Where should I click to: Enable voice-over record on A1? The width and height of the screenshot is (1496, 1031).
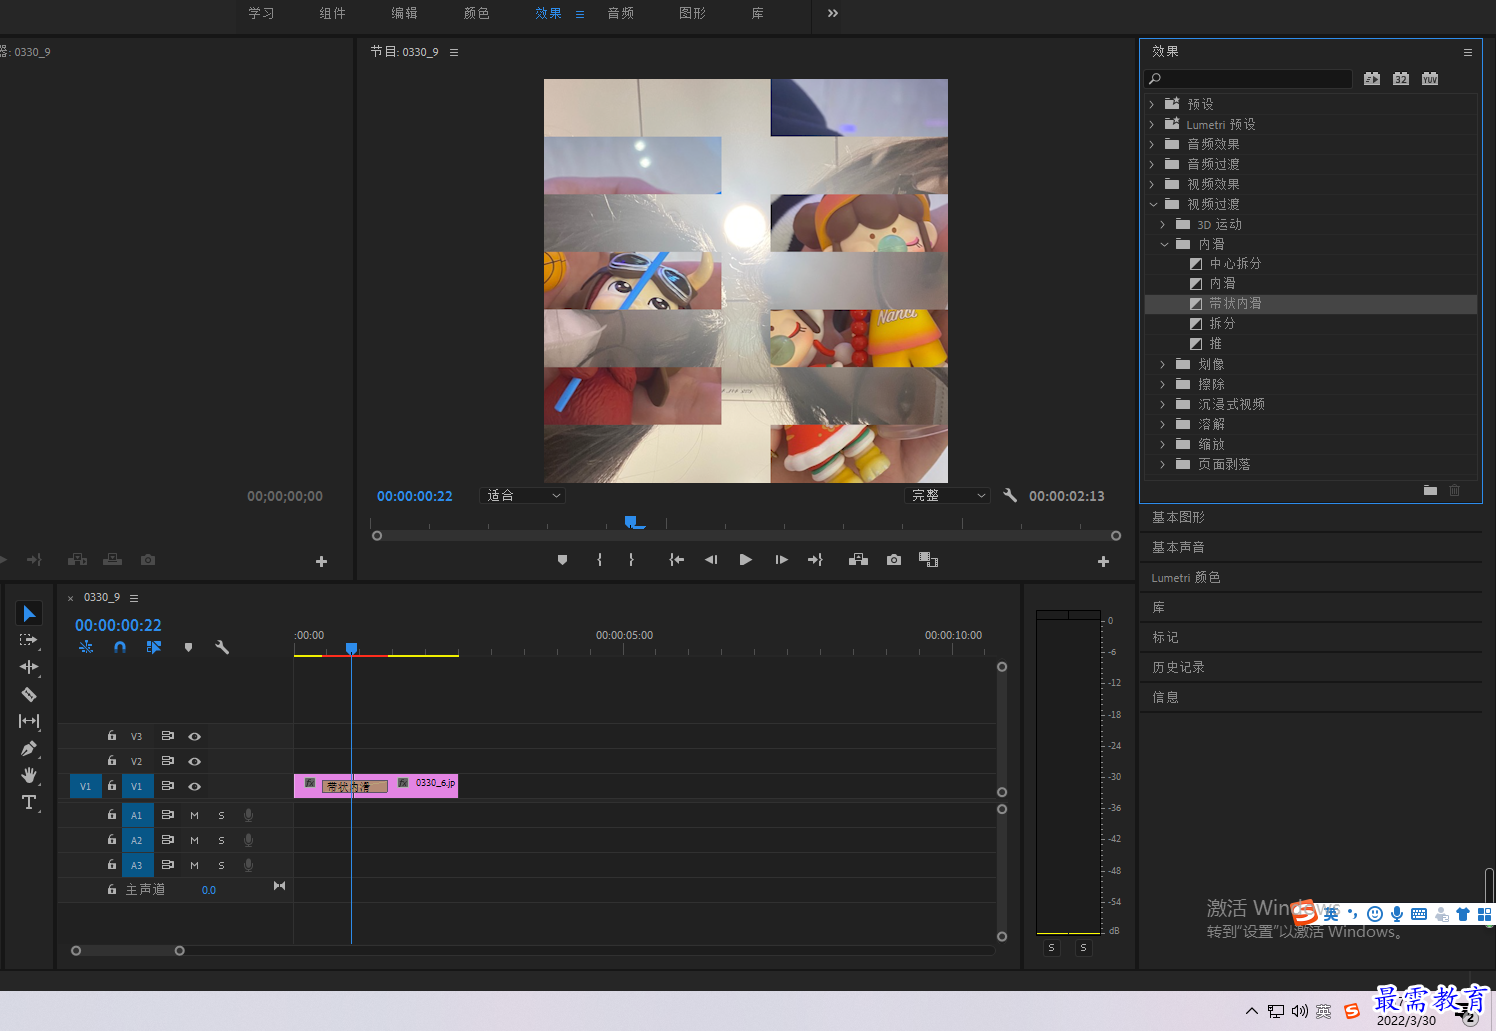pyautogui.click(x=248, y=815)
